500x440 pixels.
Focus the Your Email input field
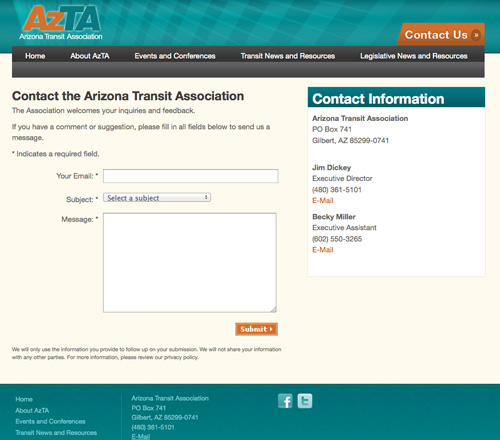(x=191, y=176)
